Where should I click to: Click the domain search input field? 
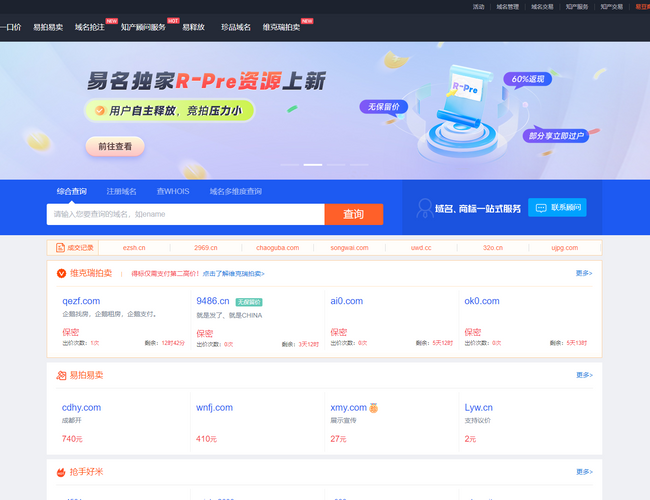[186, 214]
